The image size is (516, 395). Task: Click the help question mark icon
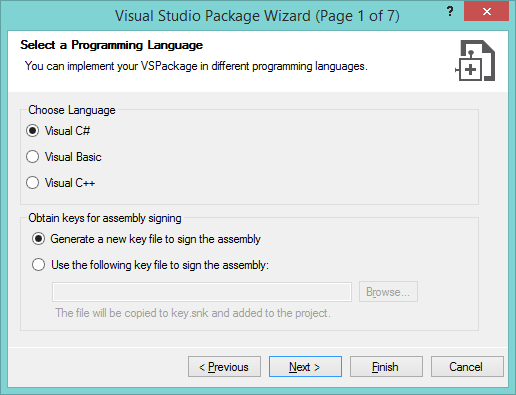(450, 12)
